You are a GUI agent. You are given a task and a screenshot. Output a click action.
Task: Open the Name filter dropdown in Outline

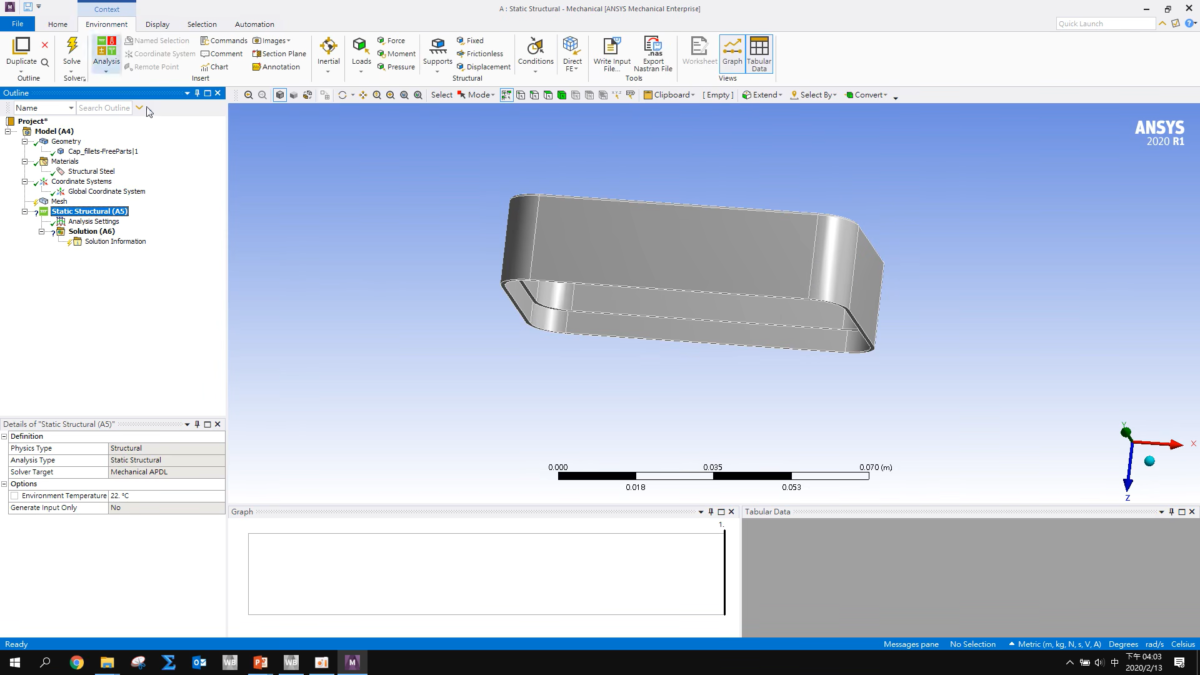click(x=70, y=108)
